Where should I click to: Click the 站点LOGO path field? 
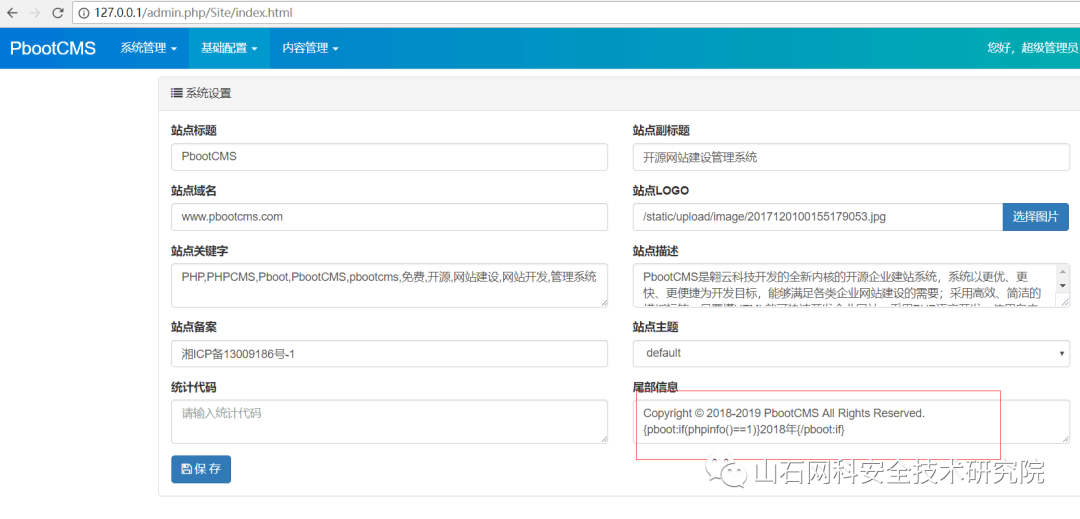[818, 217]
